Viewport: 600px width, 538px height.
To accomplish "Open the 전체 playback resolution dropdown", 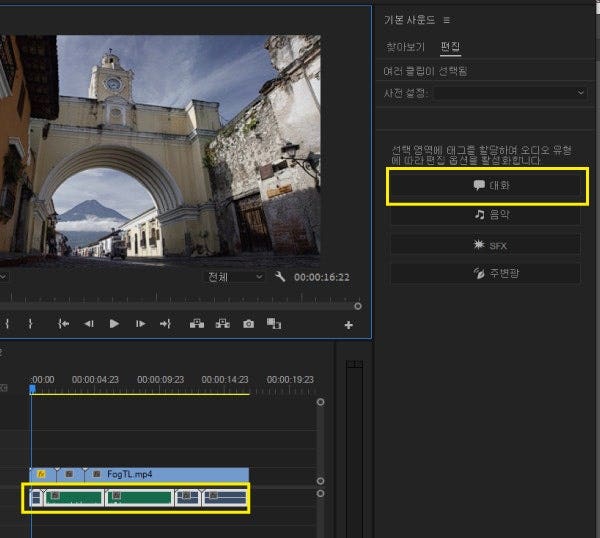I will (234, 276).
